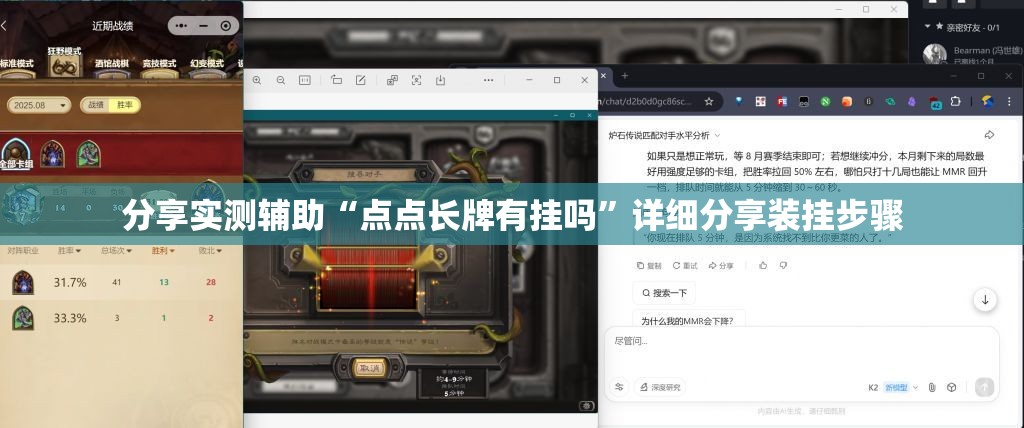Zoom out with the image viewer's magnifier-minus icon
The height and width of the screenshot is (428, 1024).
(x=281, y=80)
